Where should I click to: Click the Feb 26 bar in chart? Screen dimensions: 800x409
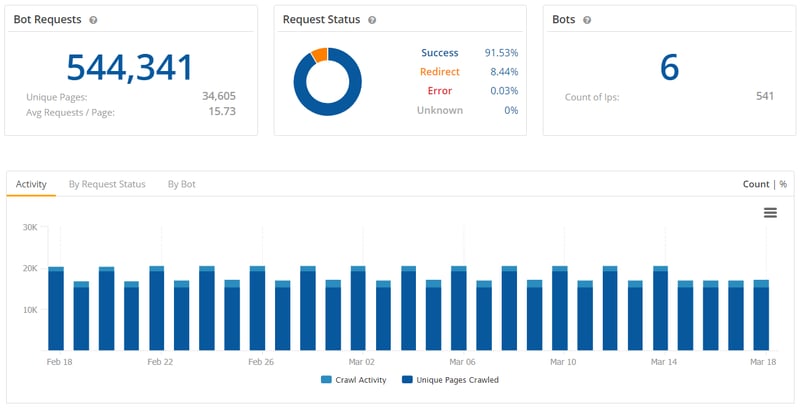(x=257, y=308)
